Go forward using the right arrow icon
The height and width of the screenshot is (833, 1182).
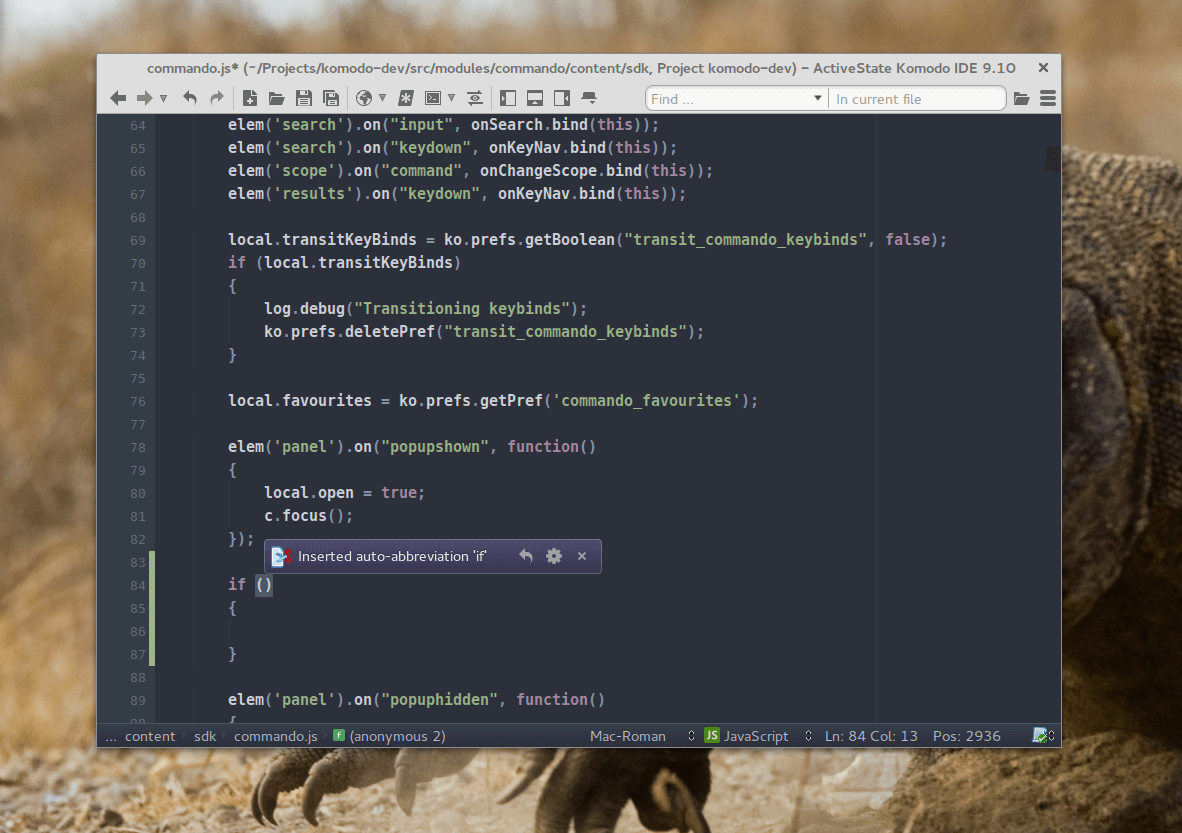[144, 98]
